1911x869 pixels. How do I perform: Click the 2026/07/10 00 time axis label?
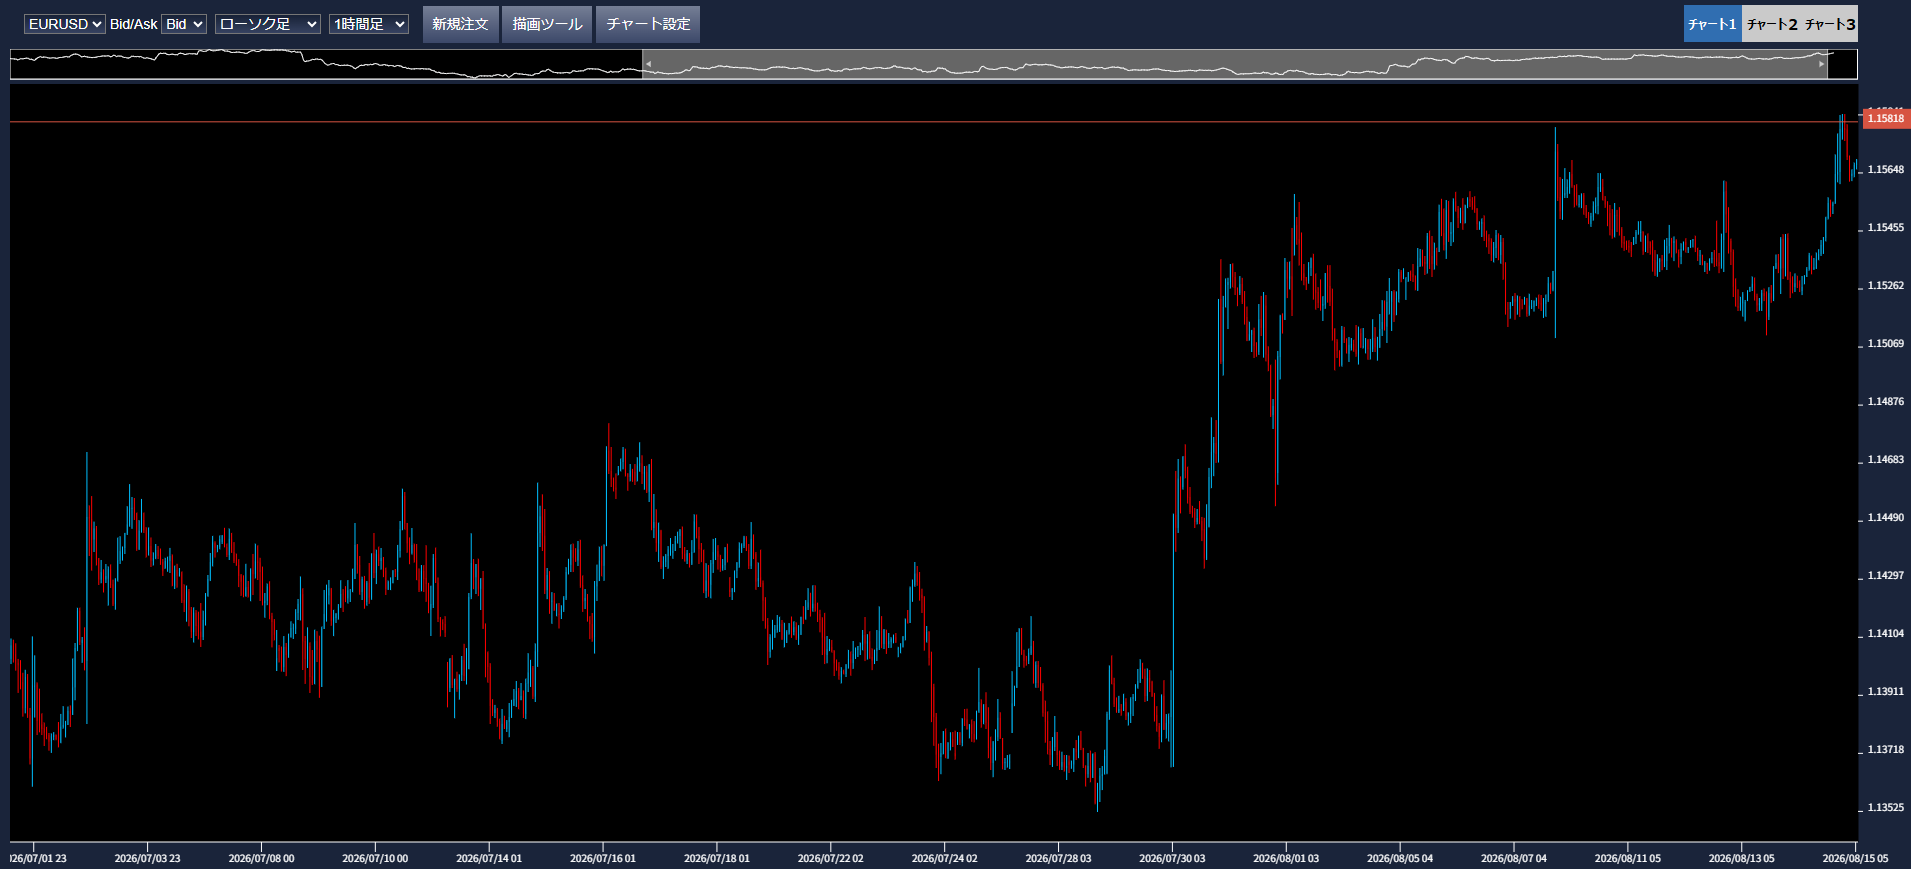[x=375, y=859]
